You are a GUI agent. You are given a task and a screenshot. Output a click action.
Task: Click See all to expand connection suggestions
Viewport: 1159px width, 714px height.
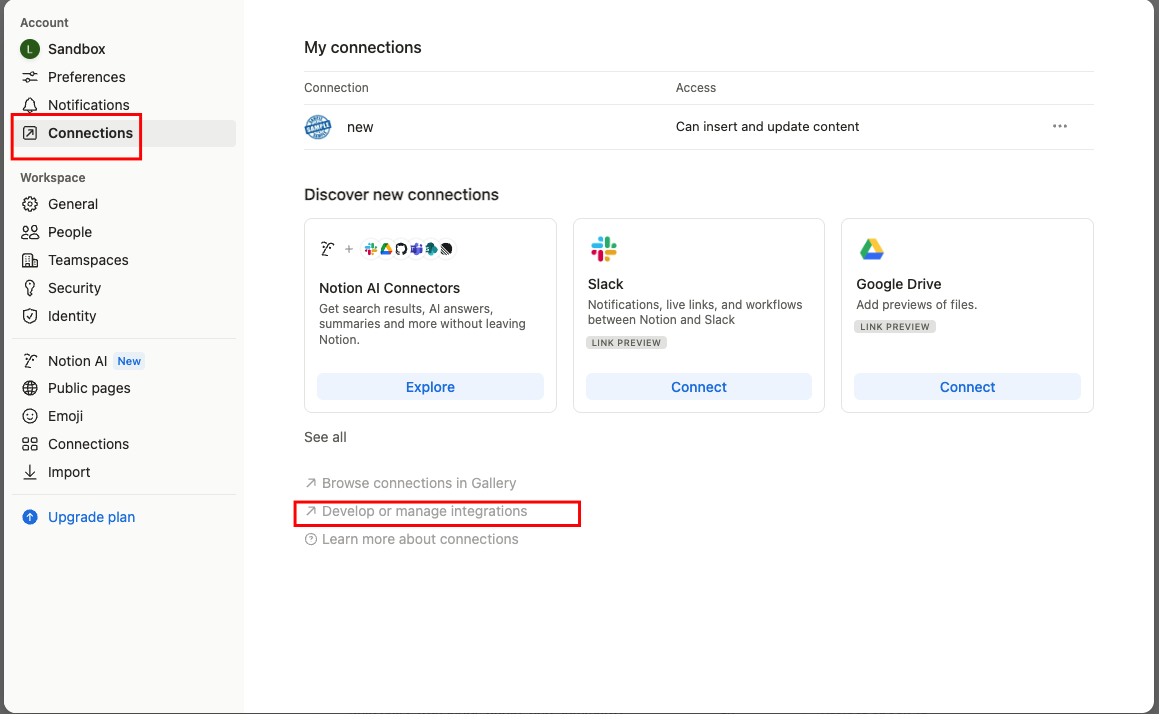click(325, 437)
